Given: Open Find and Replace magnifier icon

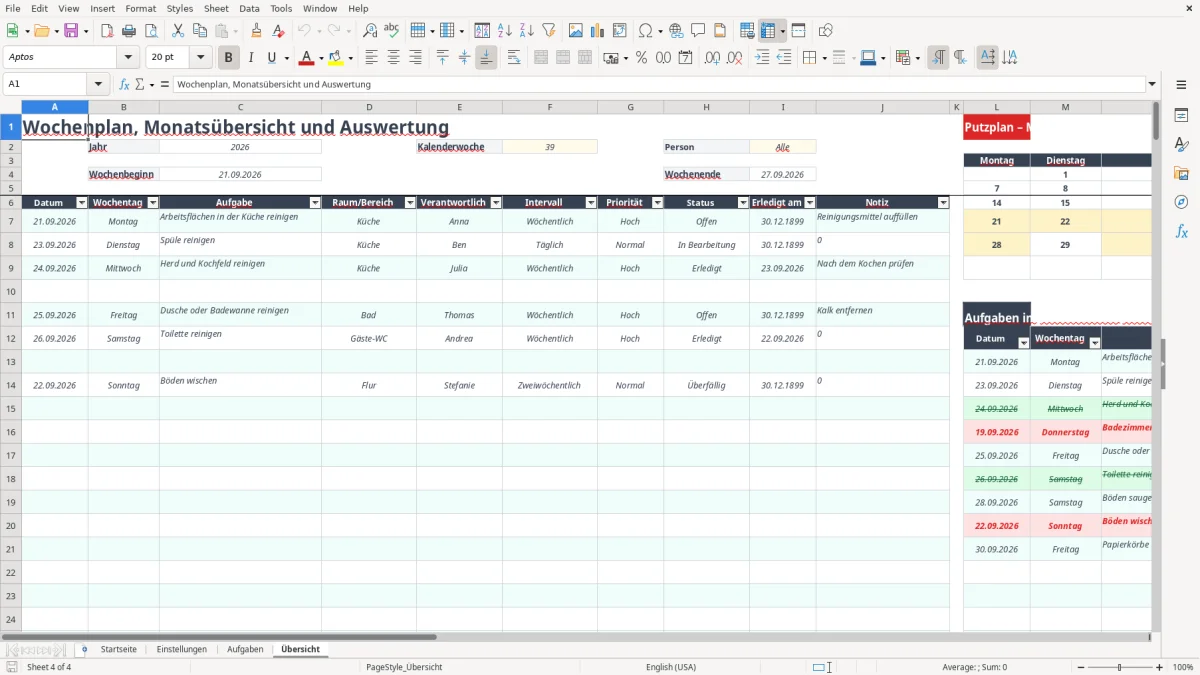Looking at the screenshot, I should point(370,31).
